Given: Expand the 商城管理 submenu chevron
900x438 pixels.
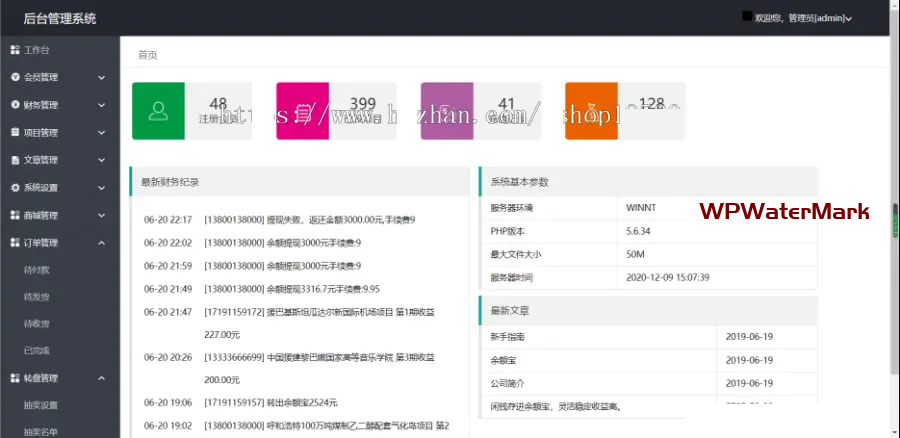Looking at the screenshot, I should pyautogui.click(x=101, y=215).
